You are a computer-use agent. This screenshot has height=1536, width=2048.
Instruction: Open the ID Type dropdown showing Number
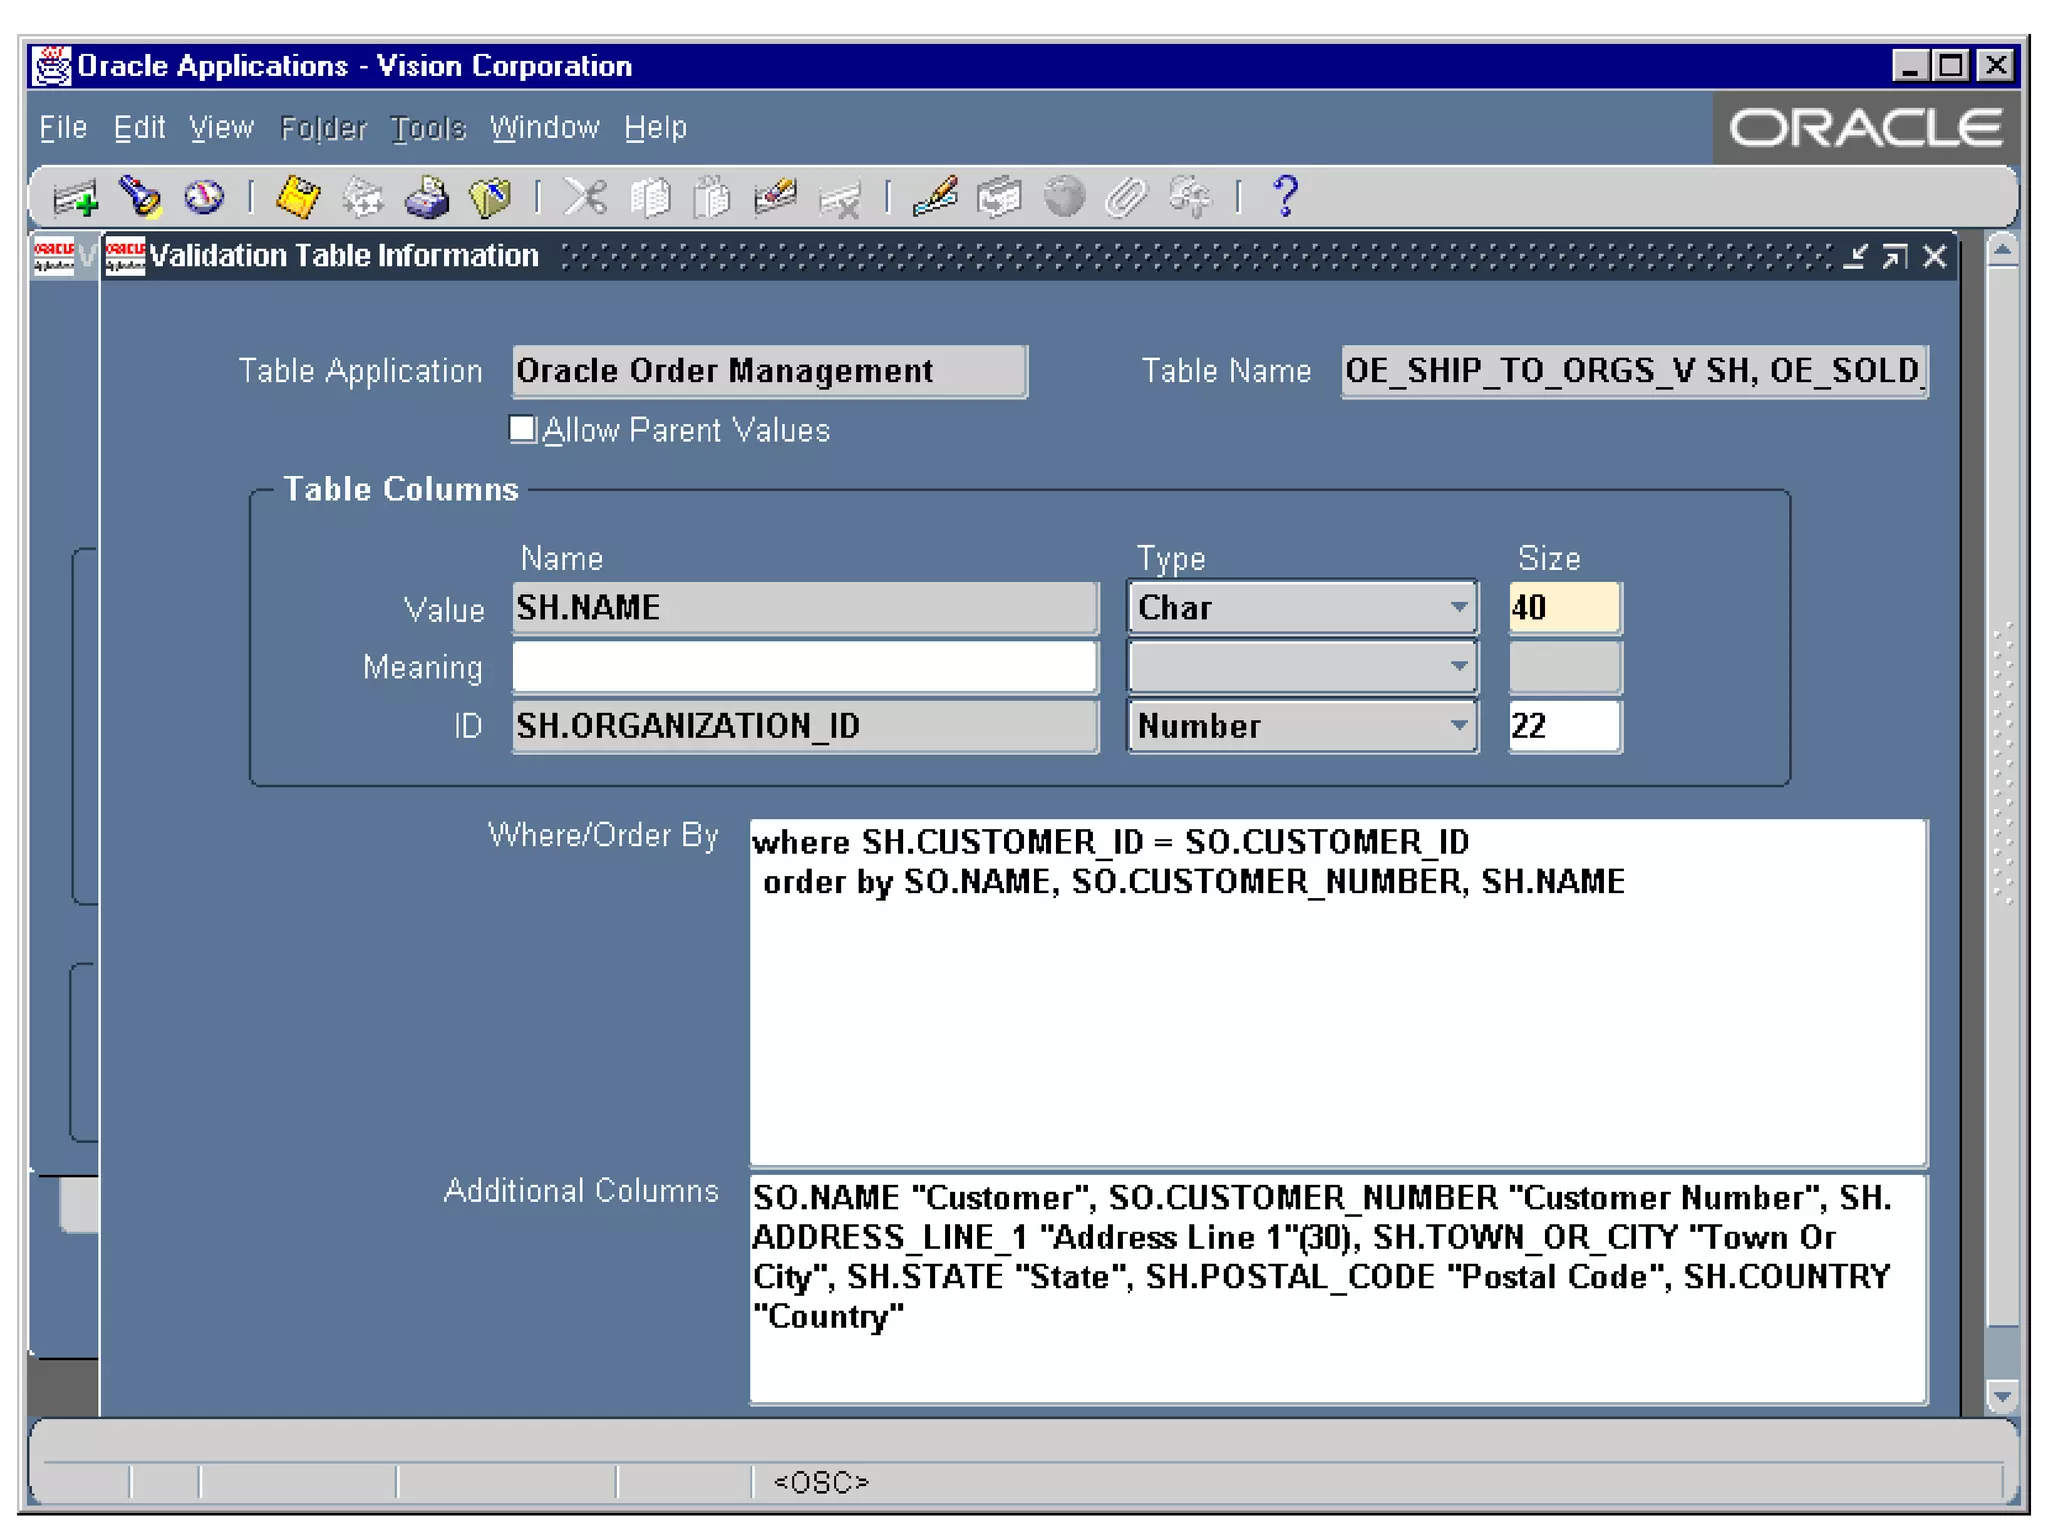pos(1458,725)
